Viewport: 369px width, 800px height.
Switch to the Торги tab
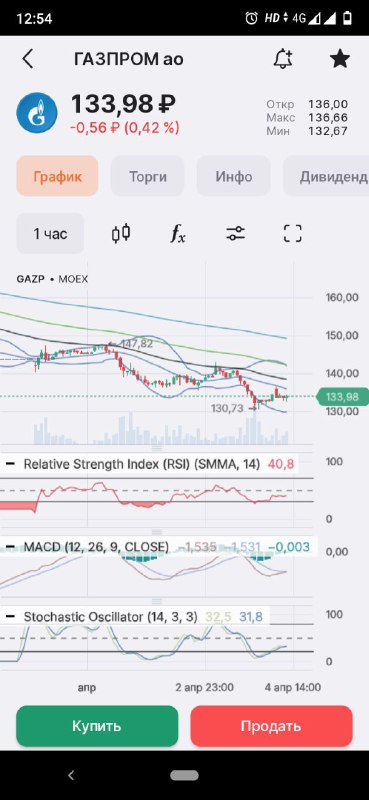(x=147, y=177)
